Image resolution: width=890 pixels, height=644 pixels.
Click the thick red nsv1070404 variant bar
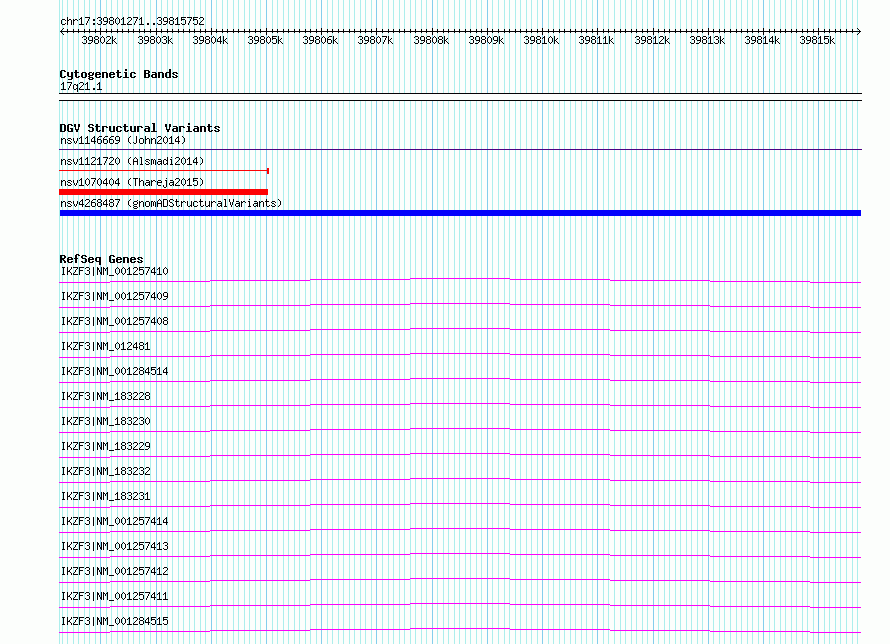(163, 192)
